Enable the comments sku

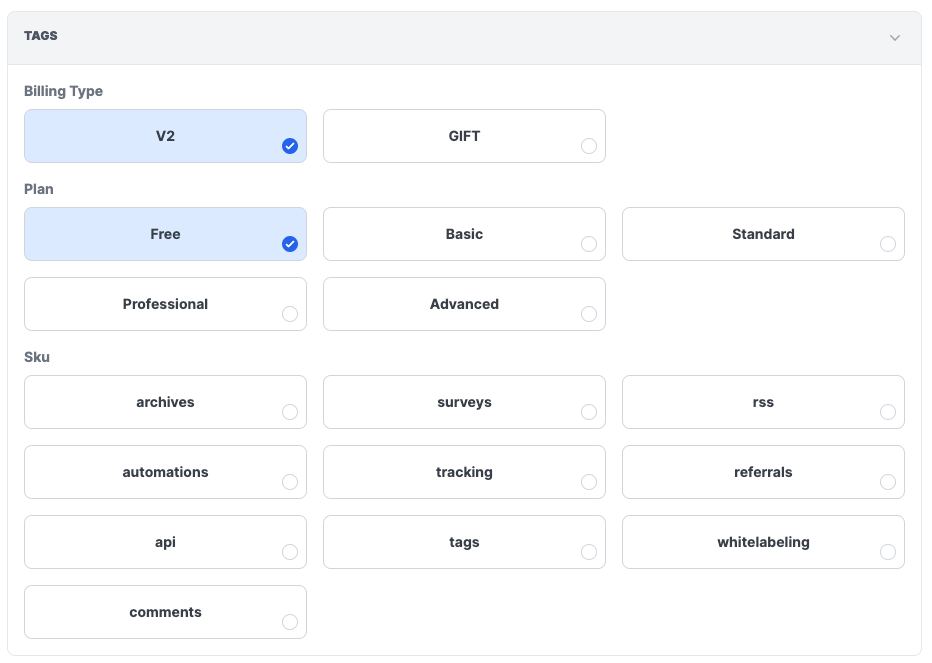tap(165, 612)
